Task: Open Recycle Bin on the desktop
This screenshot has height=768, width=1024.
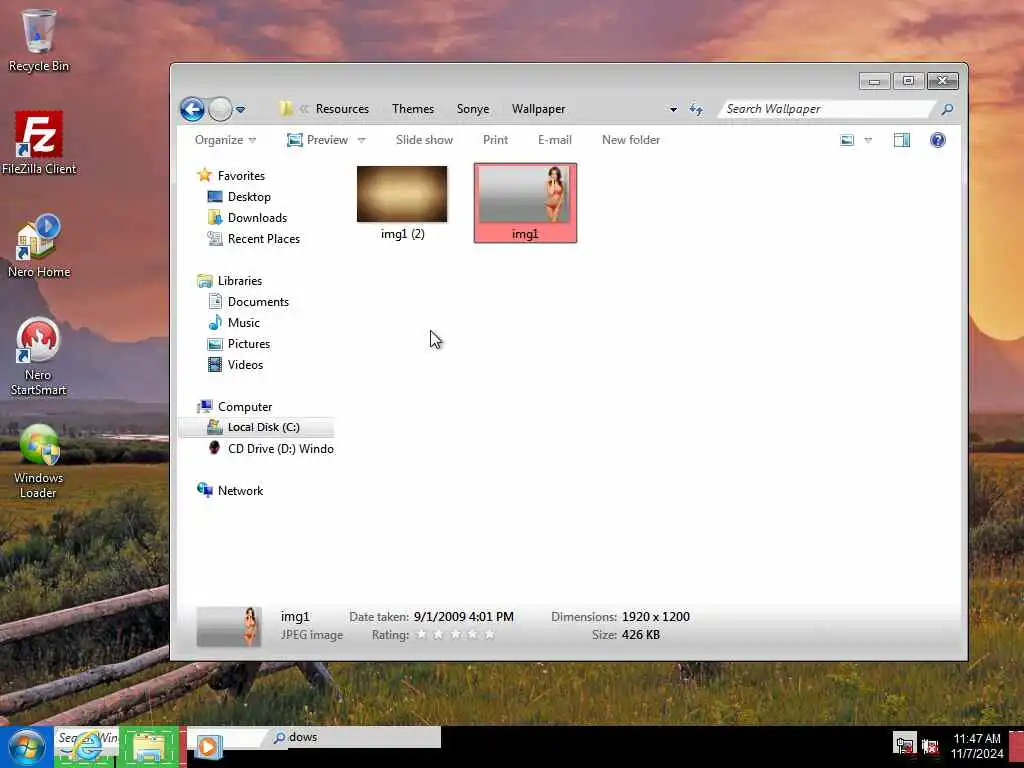Action: (39, 40)
